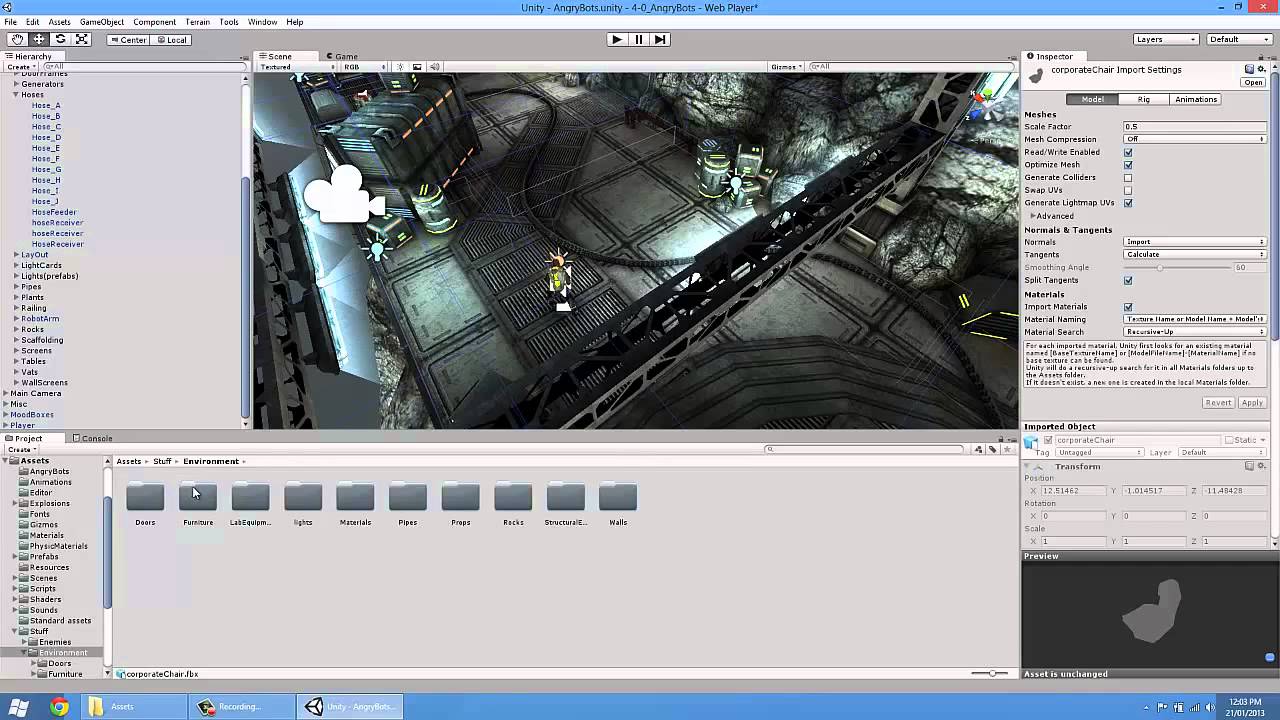Select the Scale tool in toolbar

tap(82, 39)
